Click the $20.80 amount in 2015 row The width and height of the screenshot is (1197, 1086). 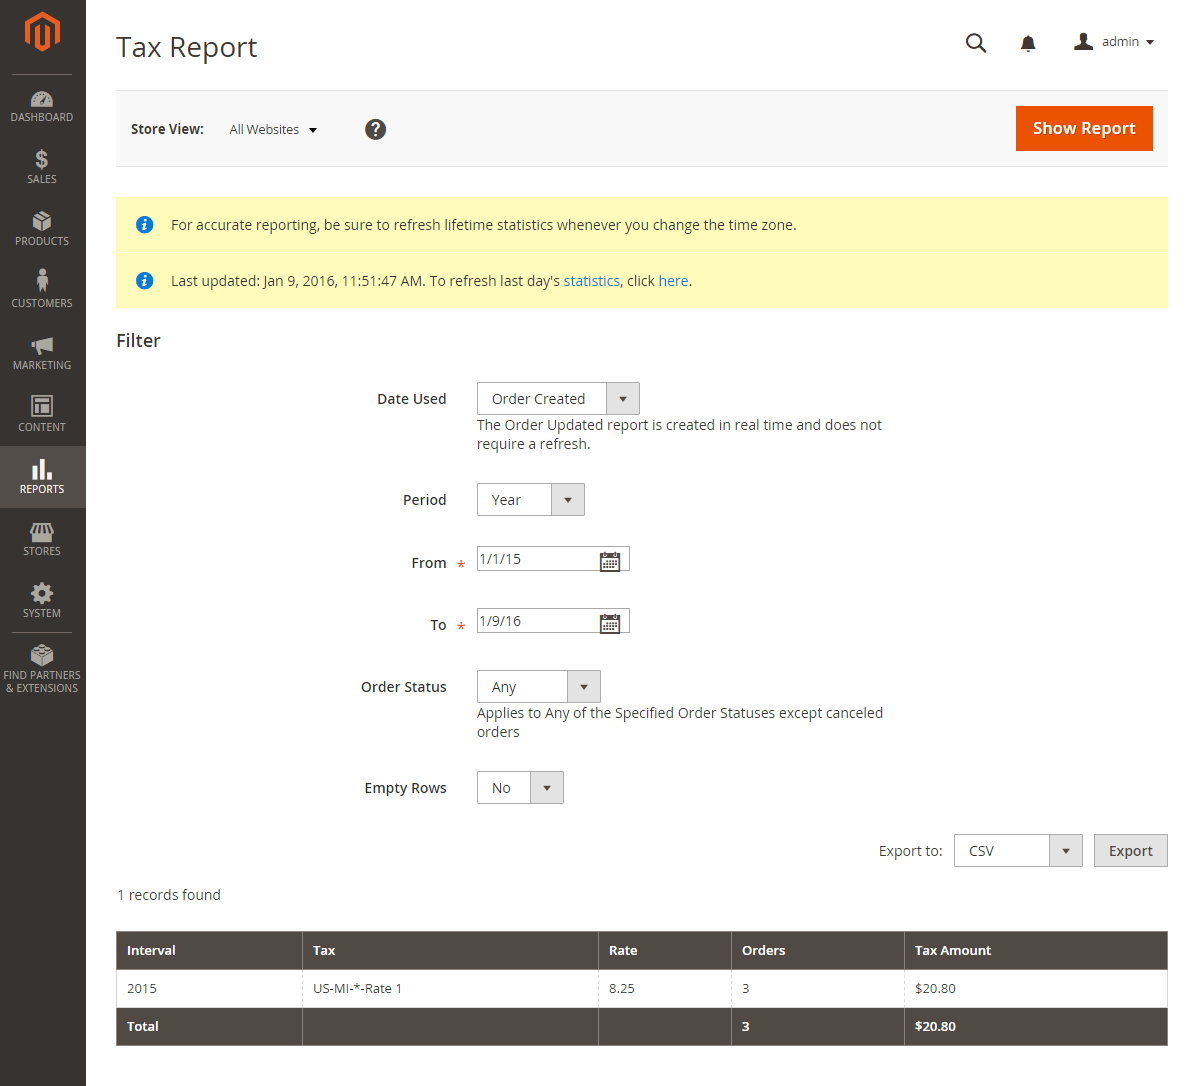pos(935,988)
